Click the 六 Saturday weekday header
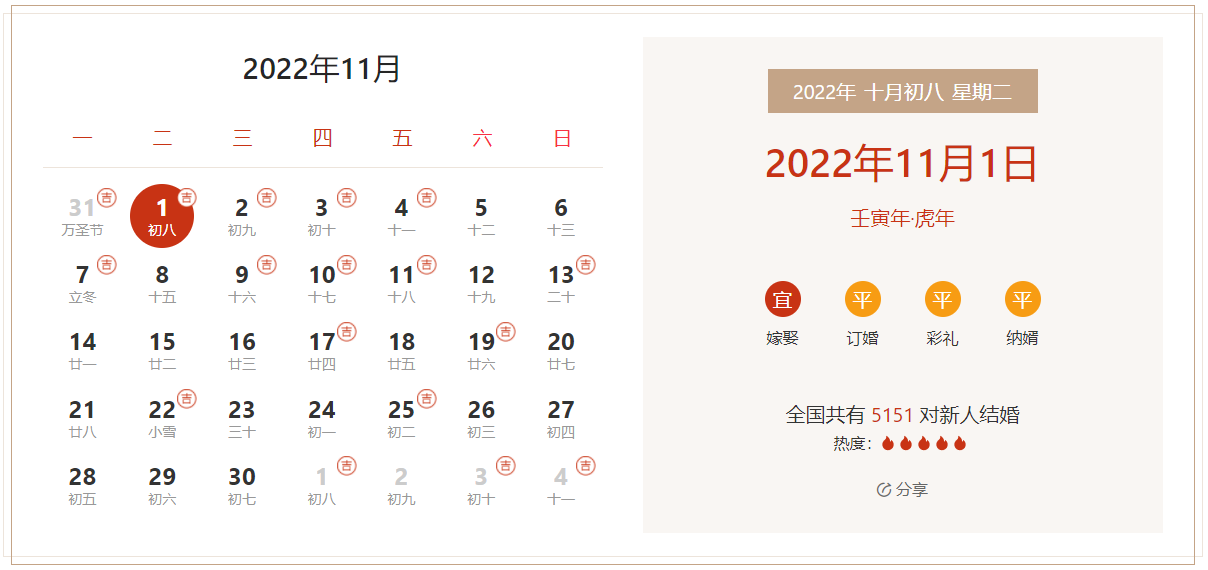 coord(482,139)
